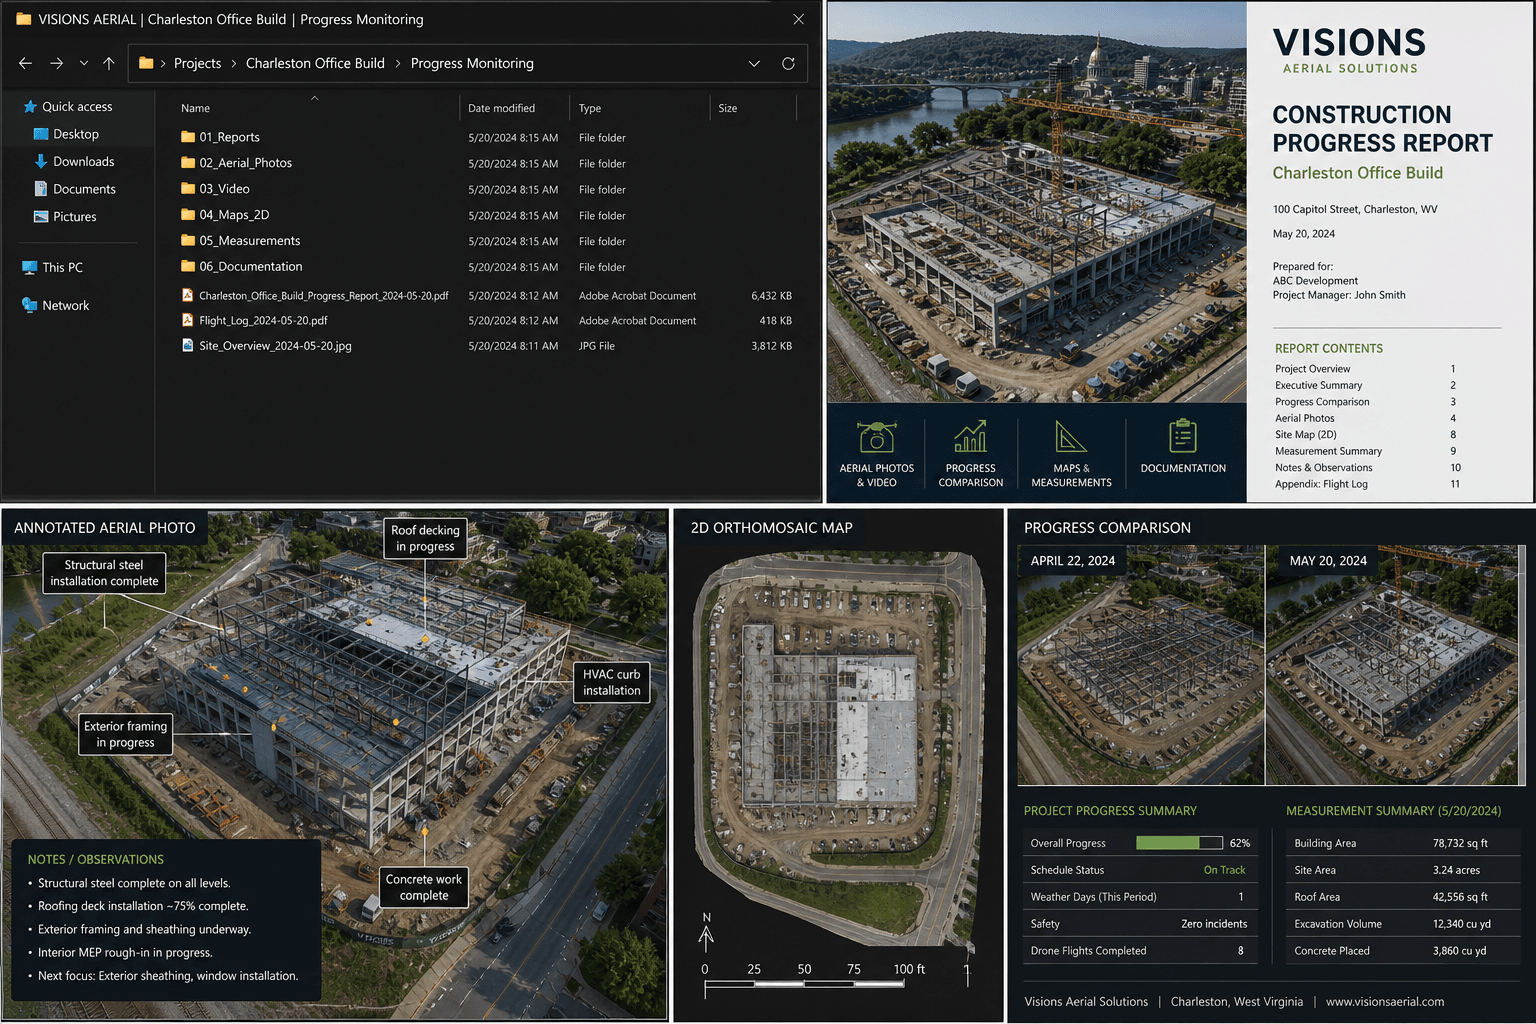Click the Progress Comparison chart icon
The height and width of the screenshot is (1024, 1536).
(971, 437)
